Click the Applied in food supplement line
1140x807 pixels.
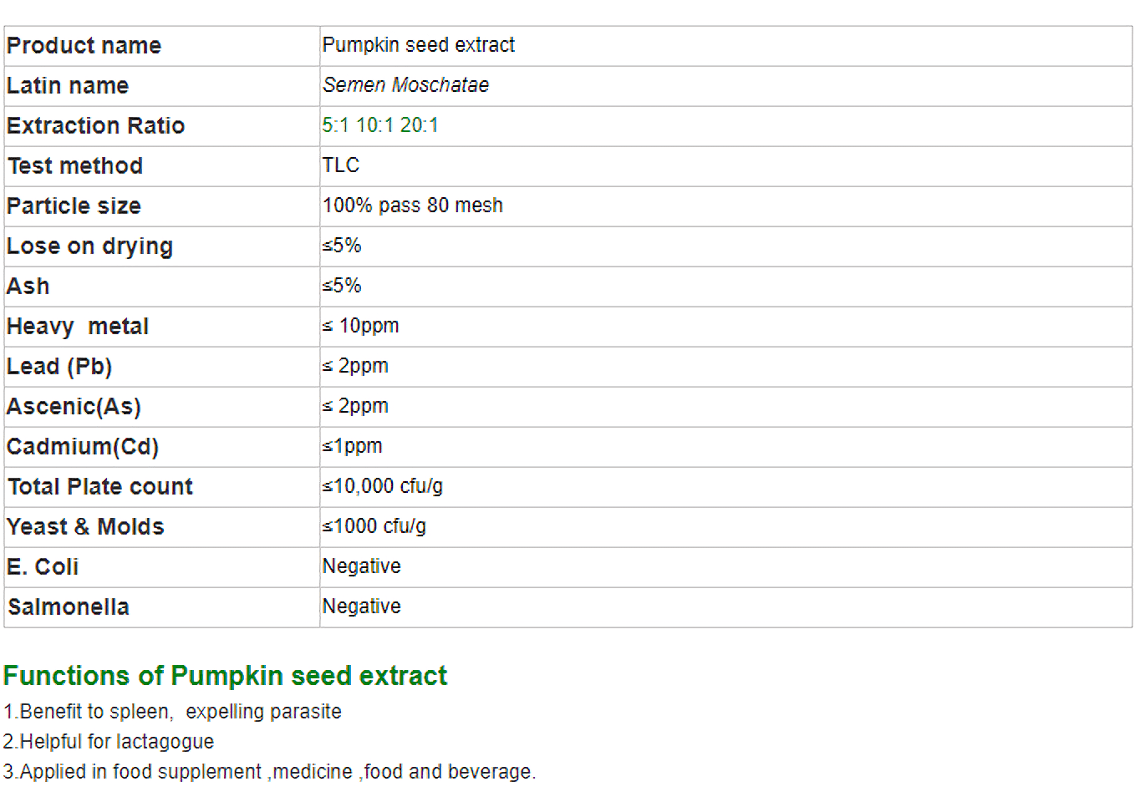pyautogui.click(x=269, y=771)
